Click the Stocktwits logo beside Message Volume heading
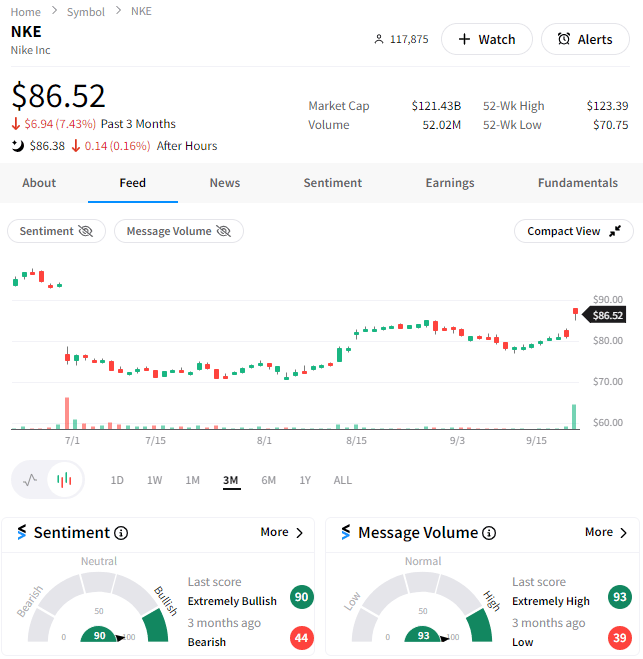643x659 pixels. pos(346,532)
